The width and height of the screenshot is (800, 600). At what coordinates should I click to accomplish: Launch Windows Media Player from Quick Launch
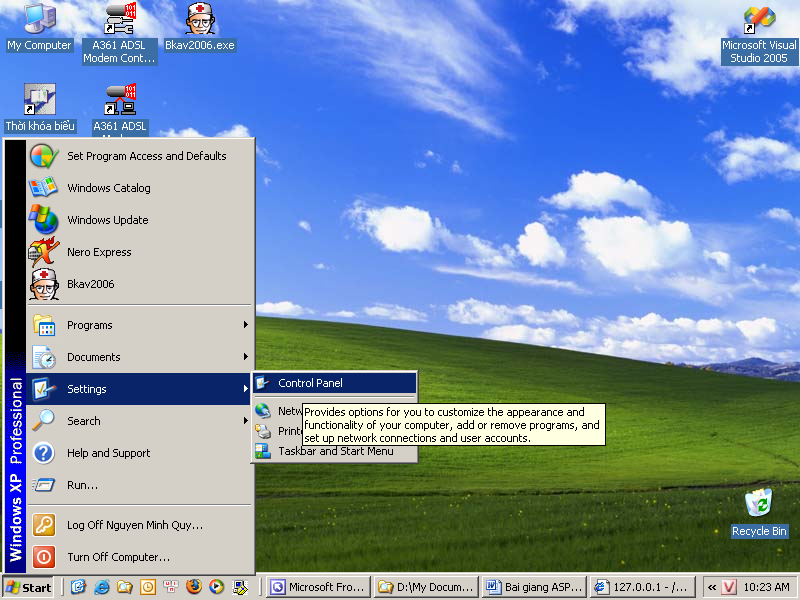(x=217, y=587)
